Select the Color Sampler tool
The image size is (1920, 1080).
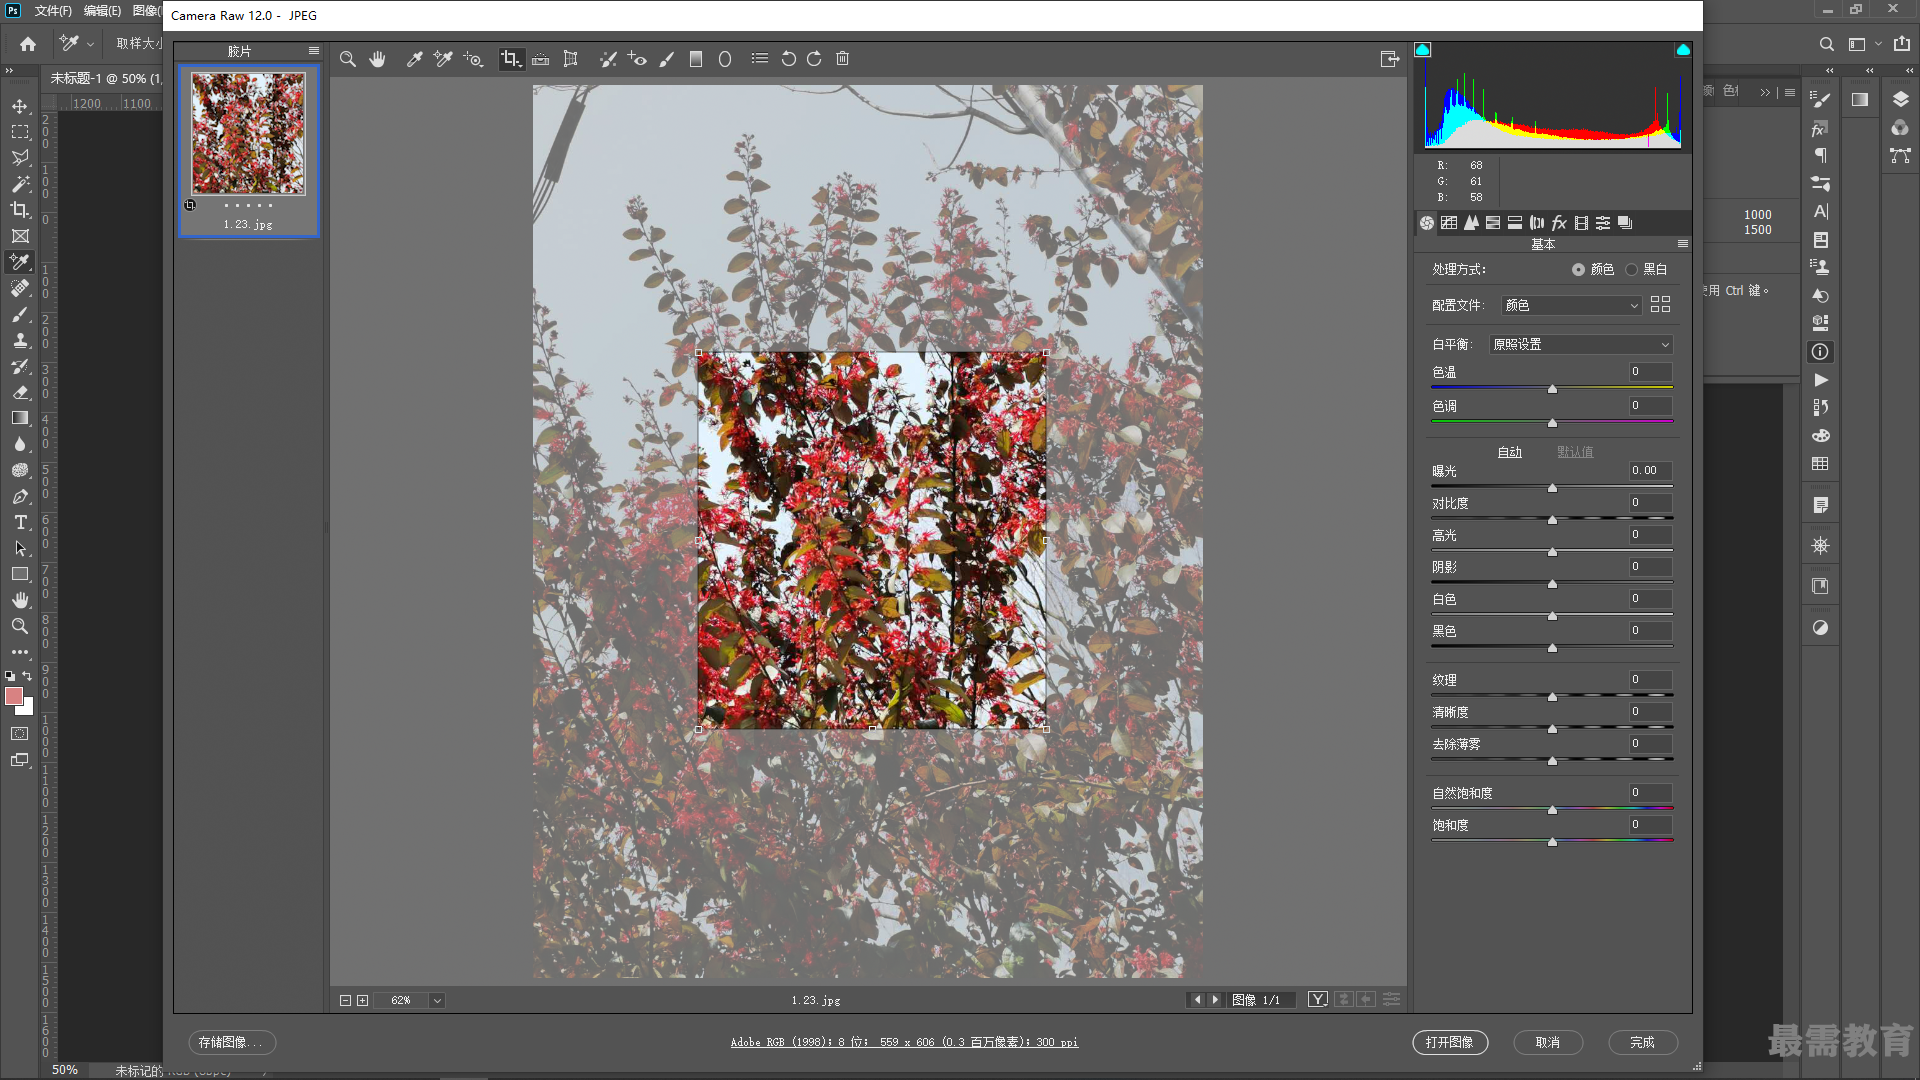tap(443, 59)
